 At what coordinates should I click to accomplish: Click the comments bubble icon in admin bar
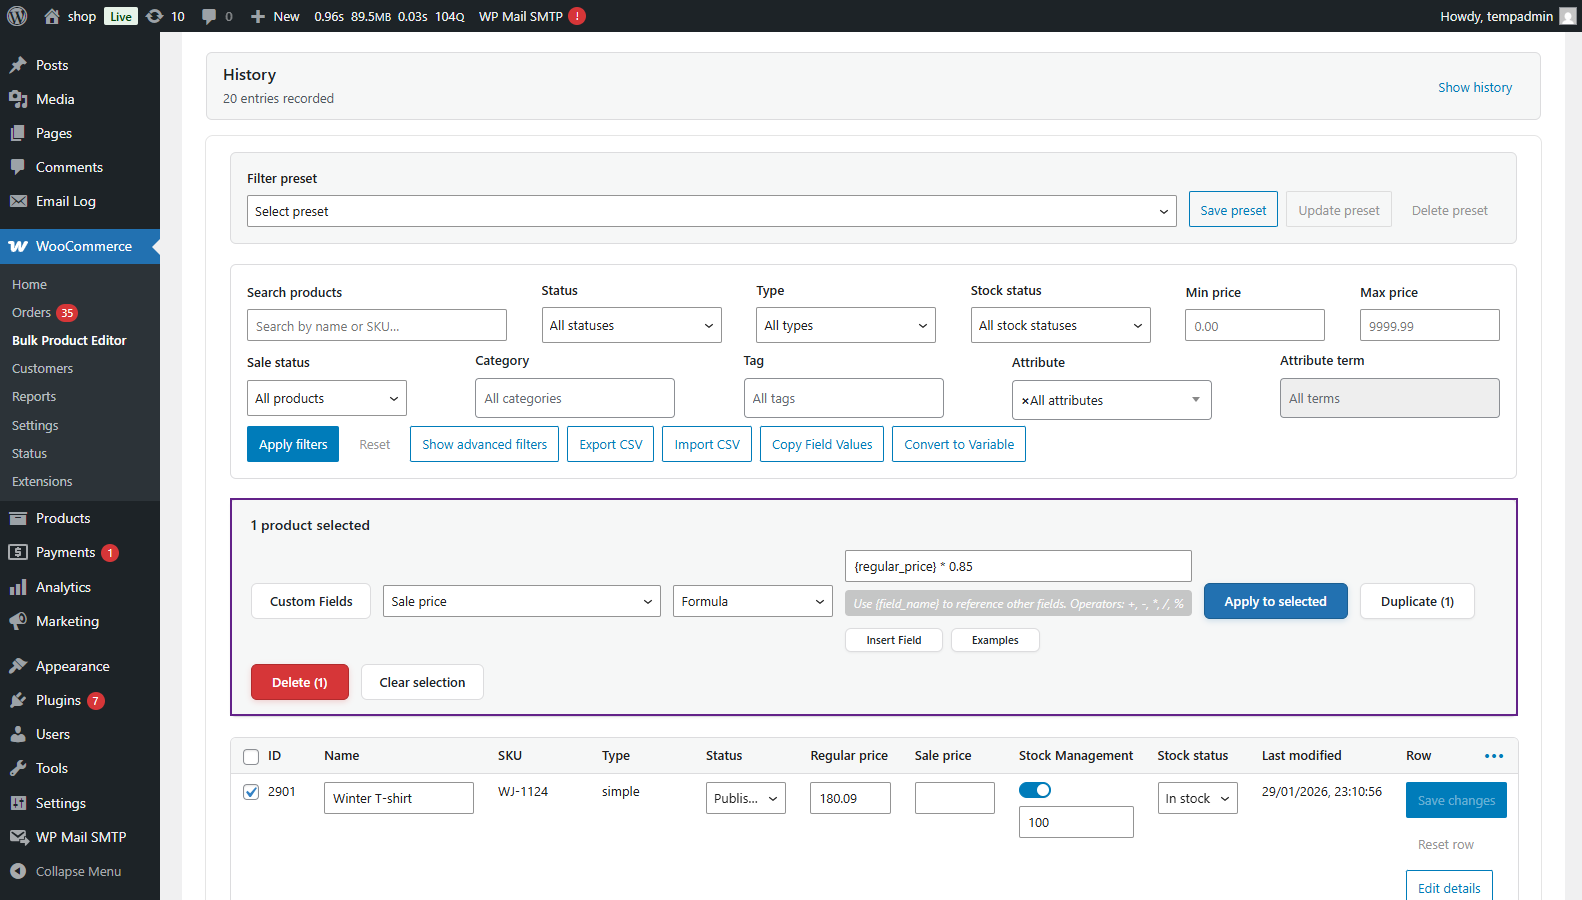209,16
